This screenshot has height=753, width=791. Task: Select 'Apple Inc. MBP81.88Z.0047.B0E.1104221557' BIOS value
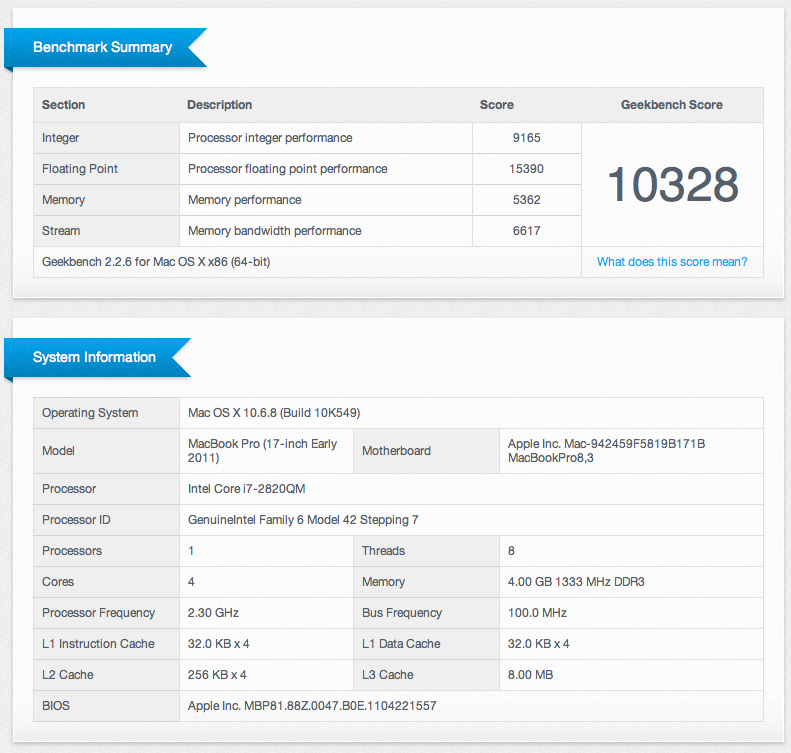coord(312,706)
